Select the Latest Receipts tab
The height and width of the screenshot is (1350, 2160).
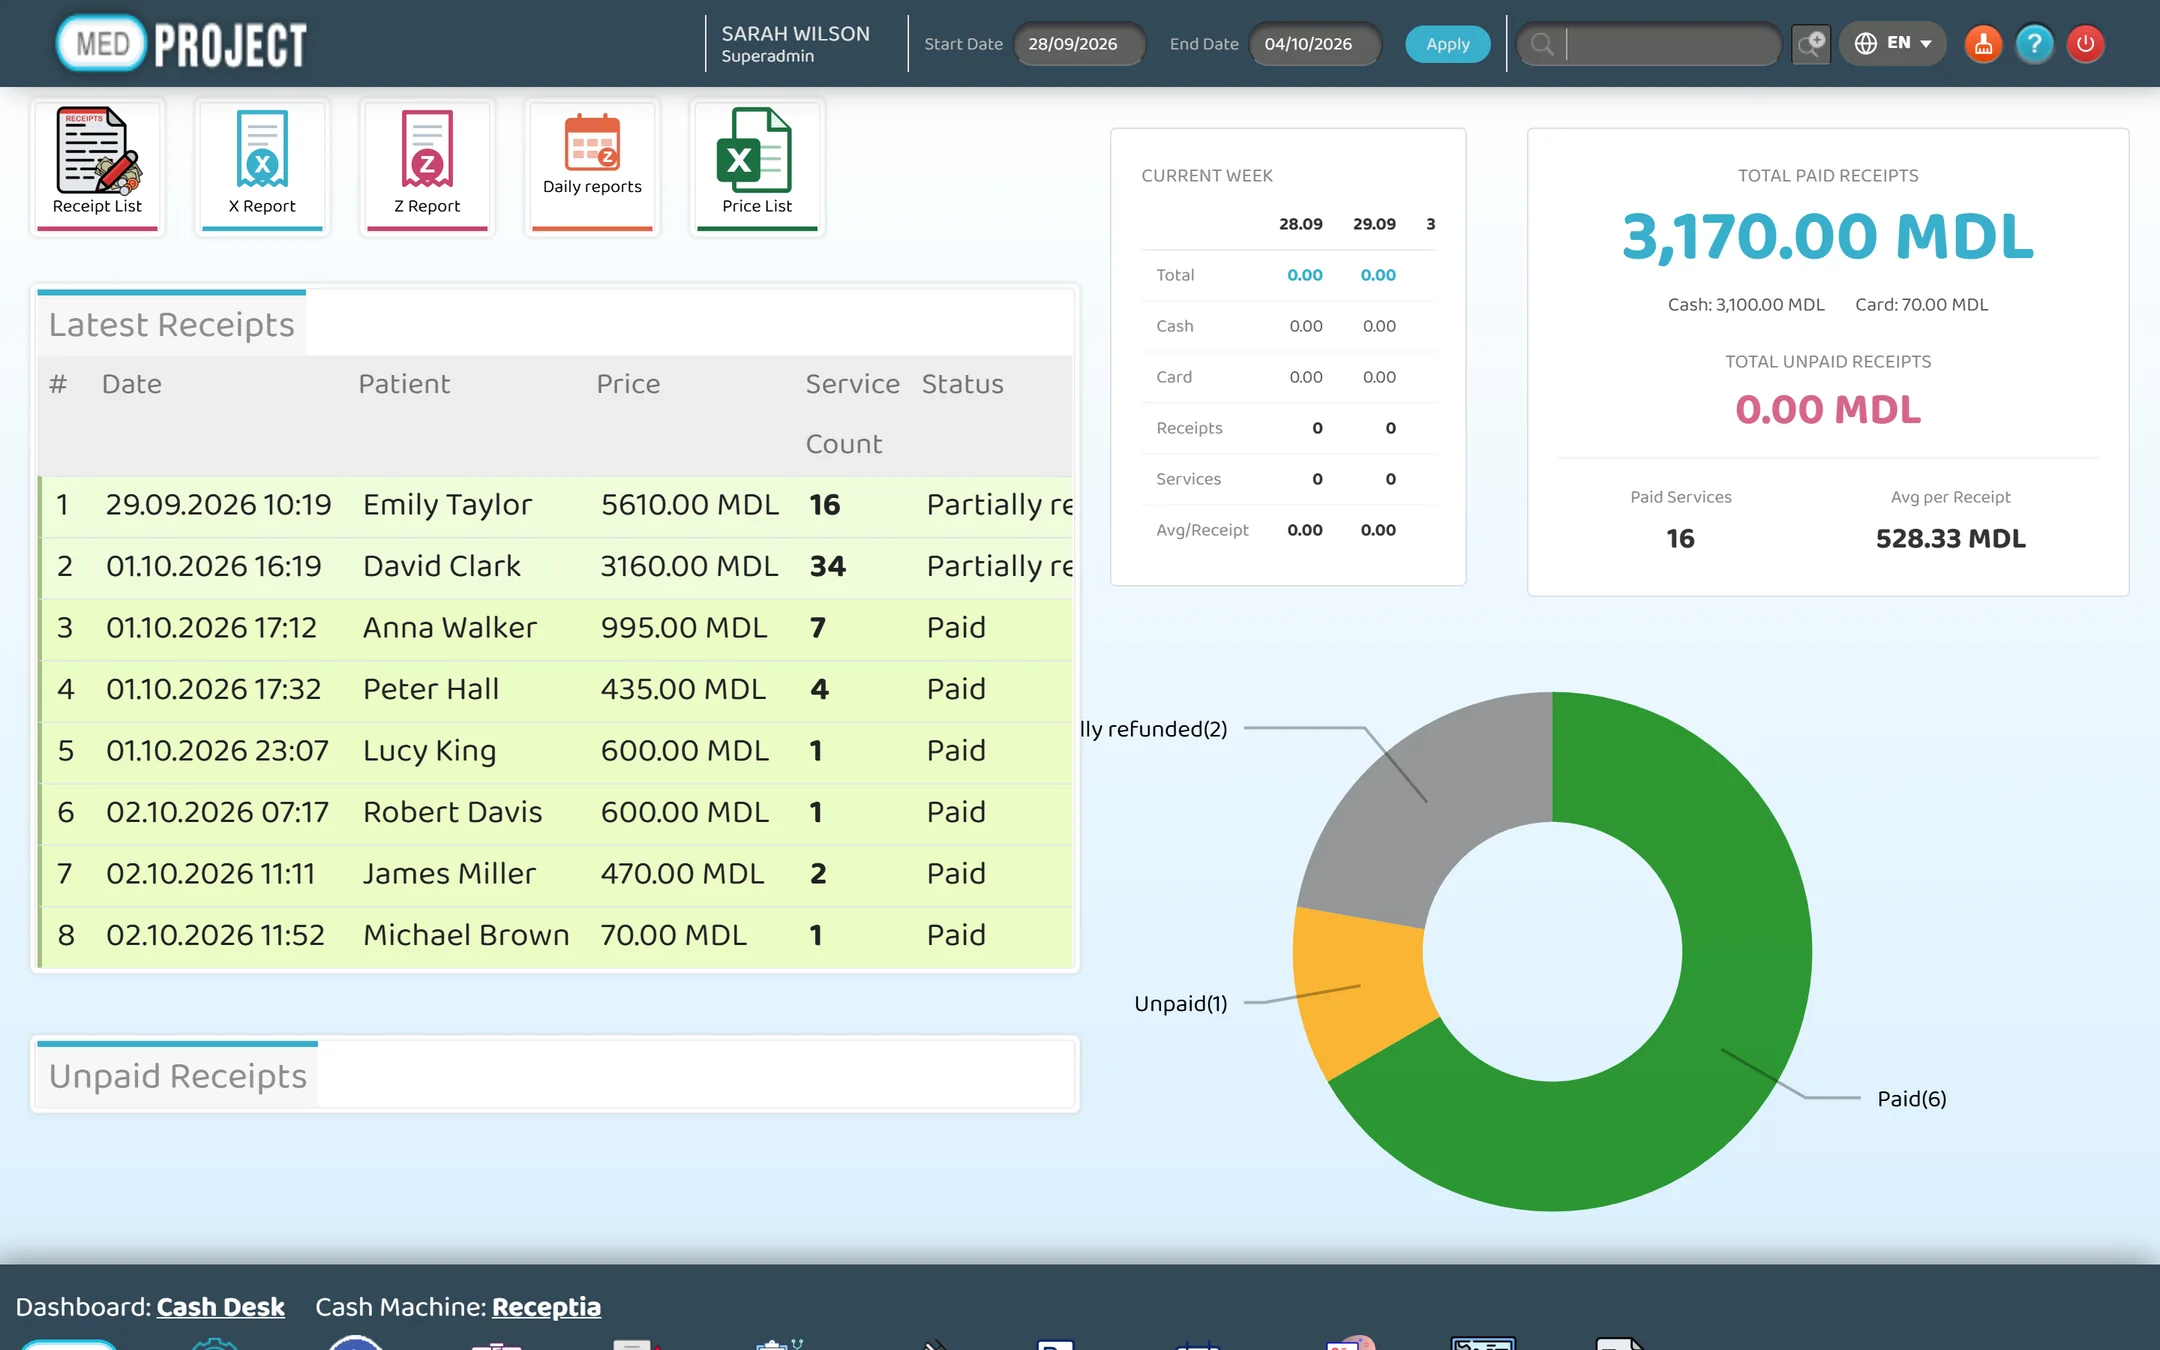point(171,324)
